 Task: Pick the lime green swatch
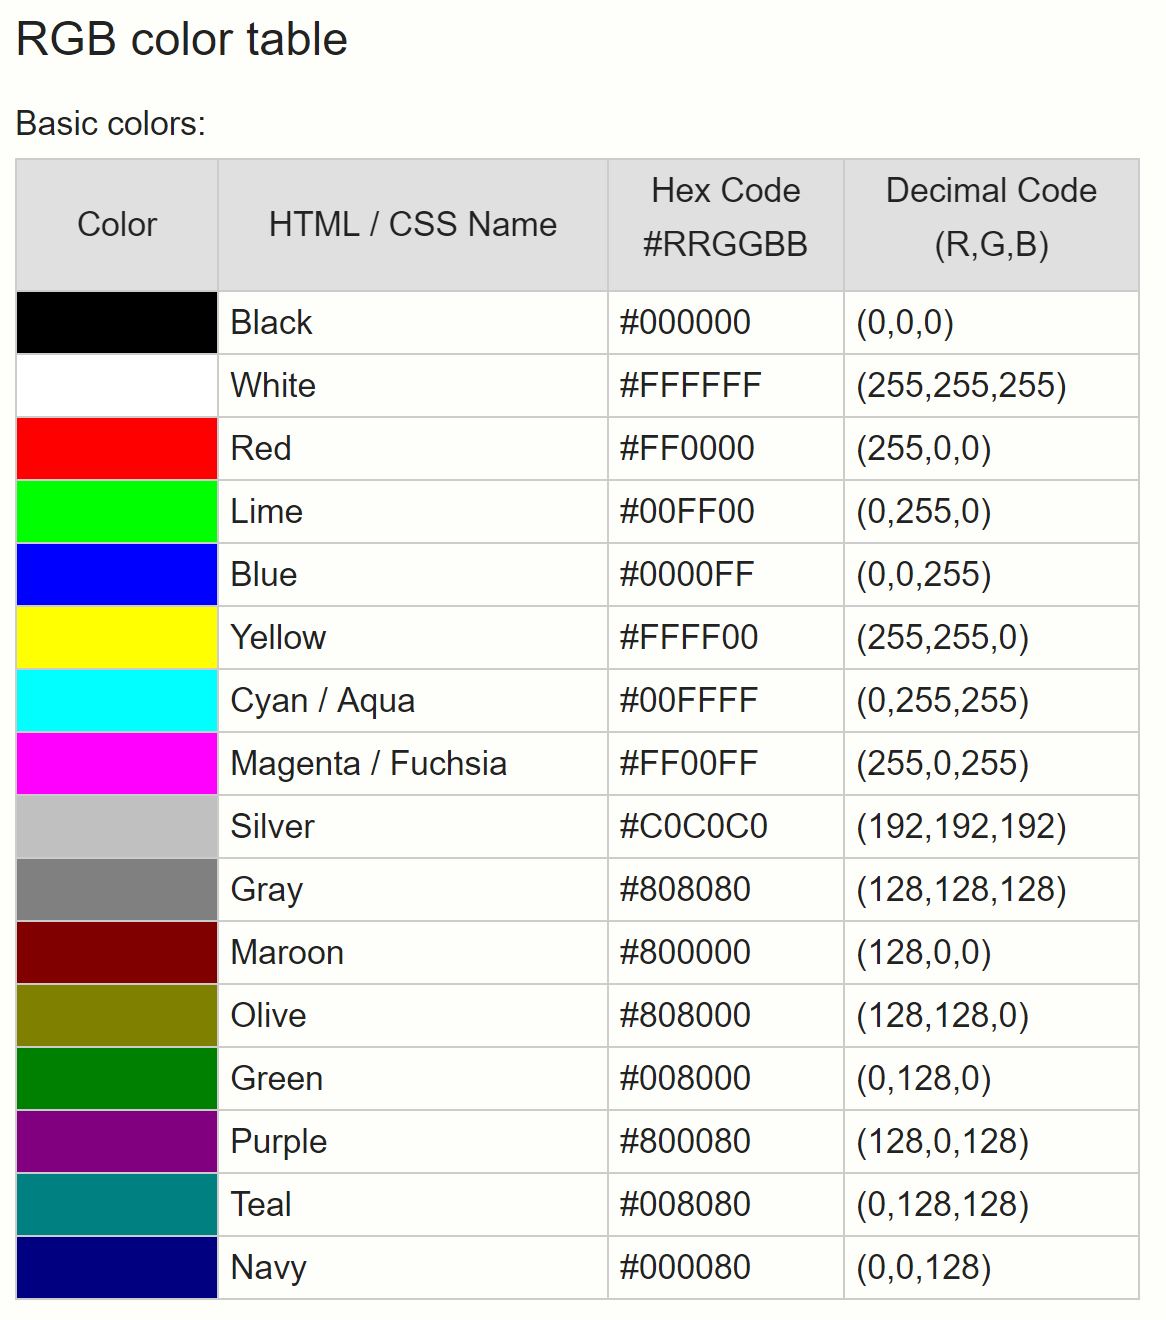[x=117, y=512]
